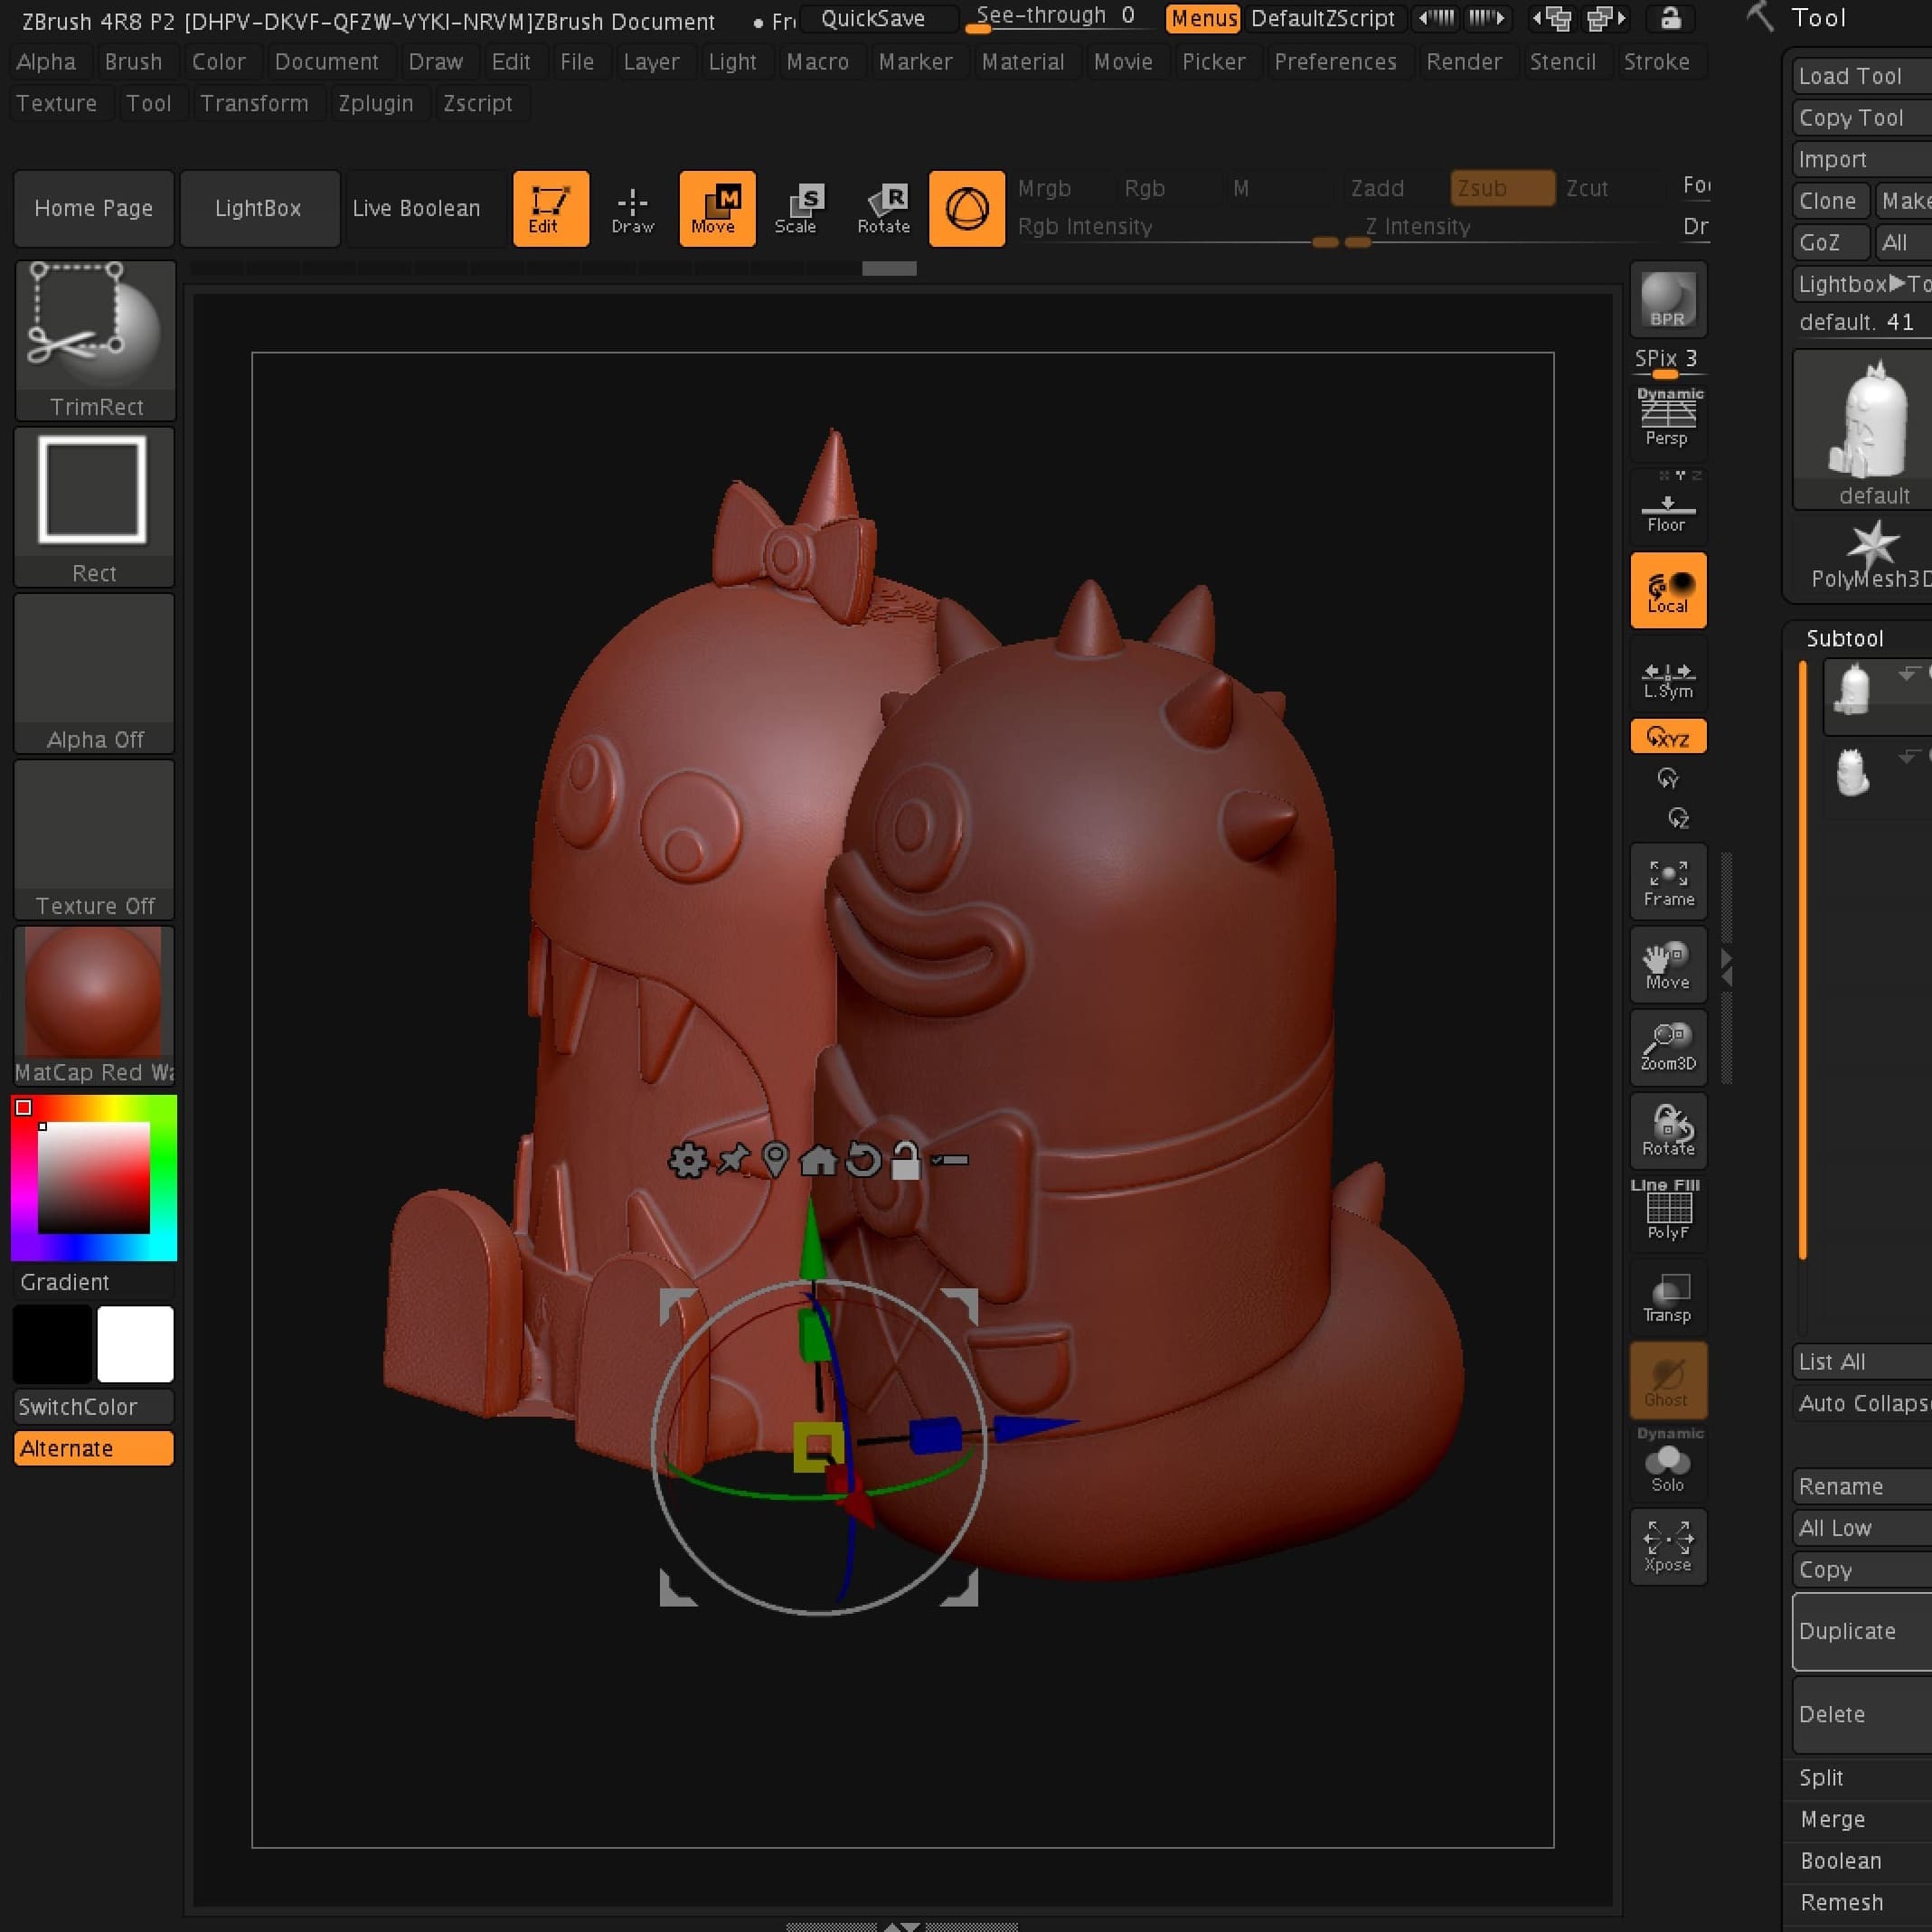Select the second subtool thumbnail
Viewport: 1932px width, 1932px height.
[x=1856, y=775]
